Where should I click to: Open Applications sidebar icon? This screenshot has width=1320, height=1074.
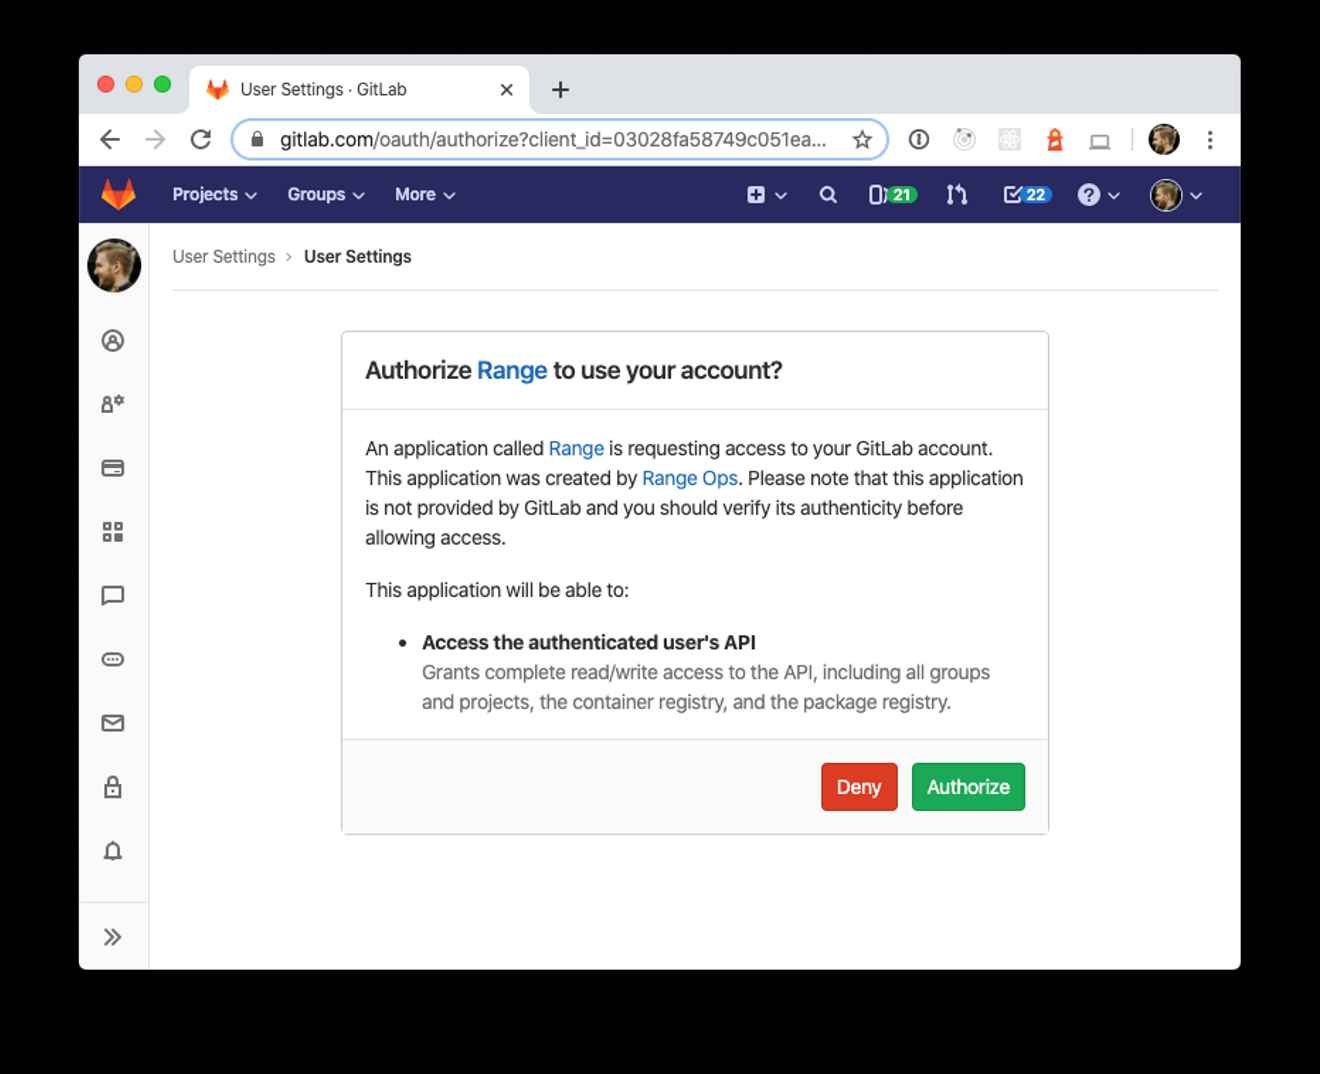[x=113, y=532]
